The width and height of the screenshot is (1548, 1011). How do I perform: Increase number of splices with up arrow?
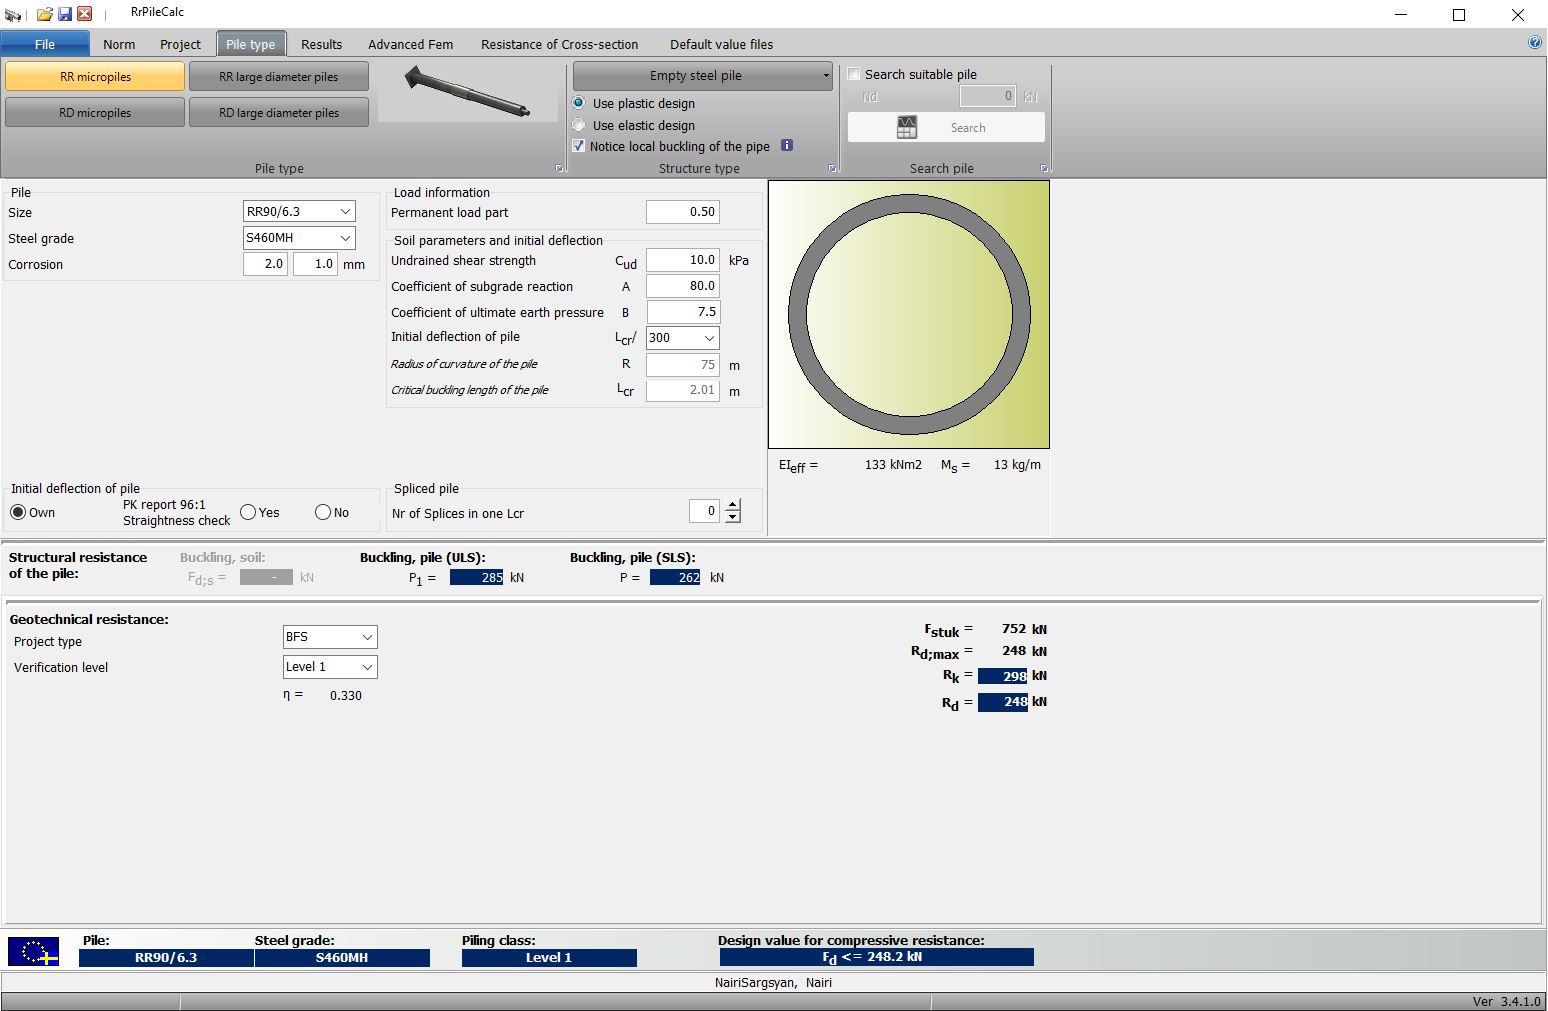point(733,505)
